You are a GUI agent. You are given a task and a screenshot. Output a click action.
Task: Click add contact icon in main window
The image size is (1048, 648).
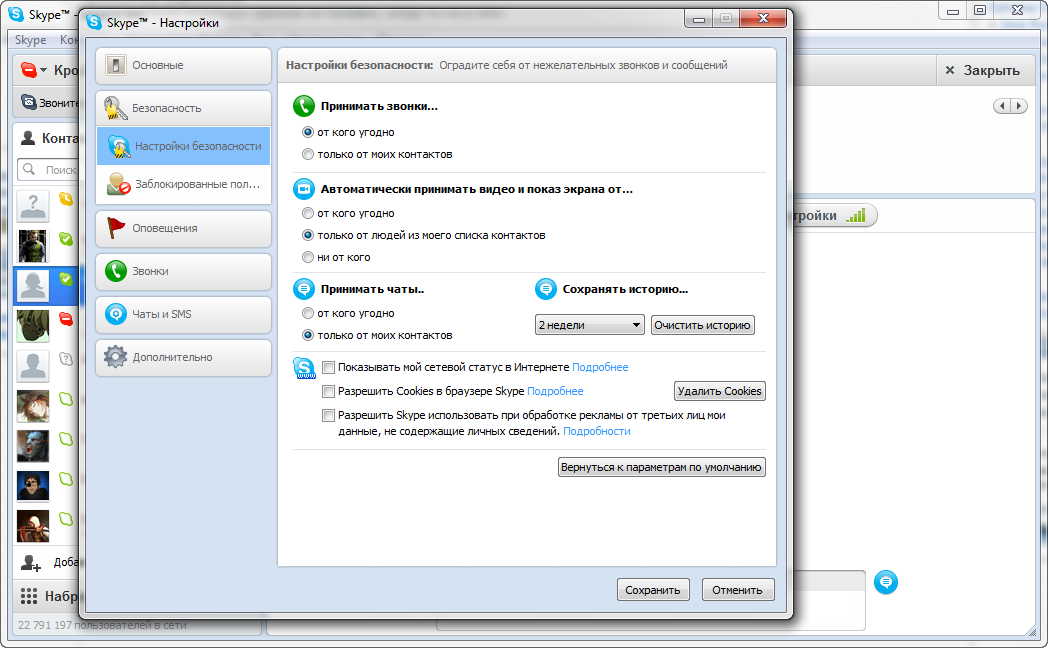coord(31,562)
